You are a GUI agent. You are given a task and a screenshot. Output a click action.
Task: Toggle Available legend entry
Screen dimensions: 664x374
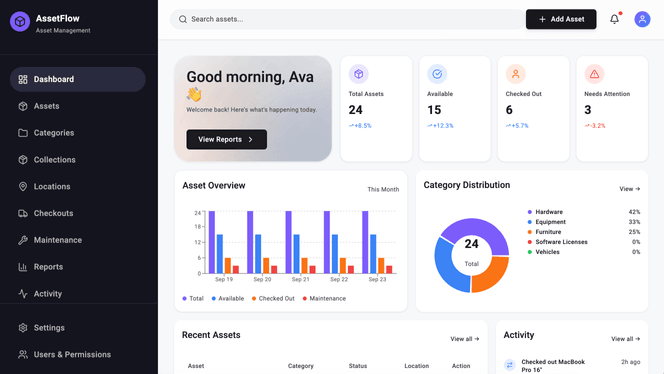coord(228,299)
